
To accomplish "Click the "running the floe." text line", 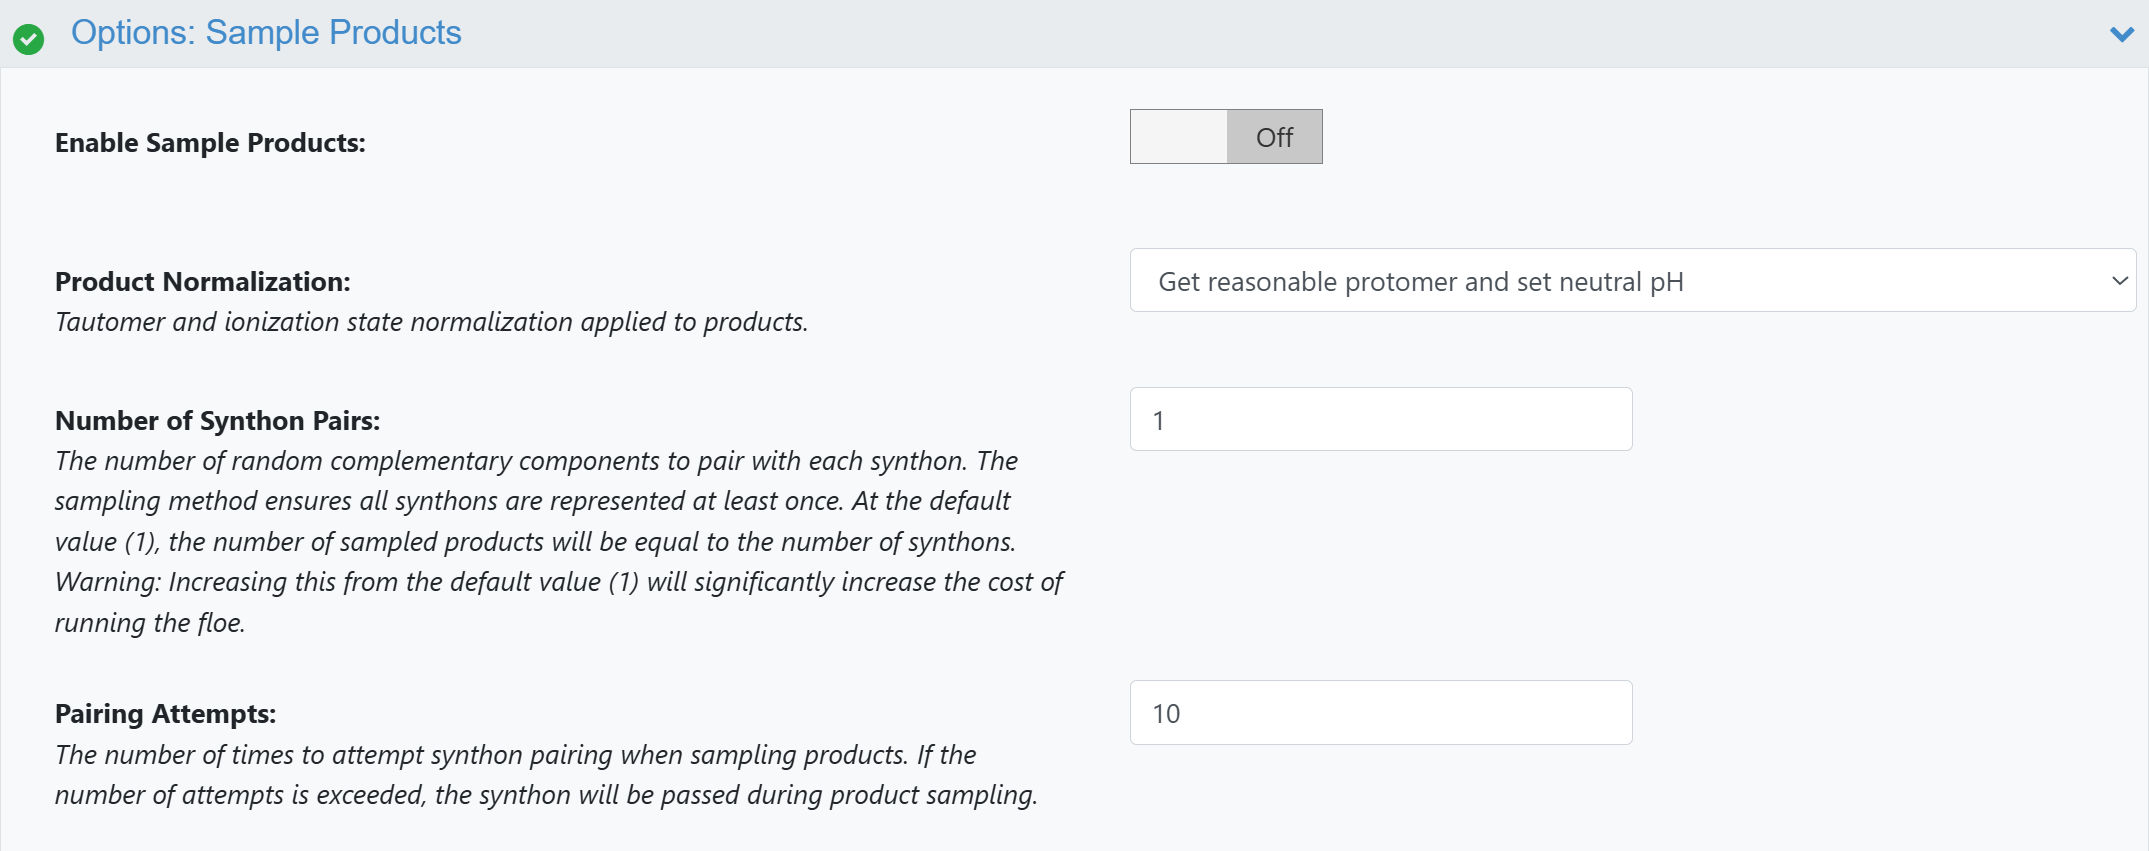I will (150, 623).
